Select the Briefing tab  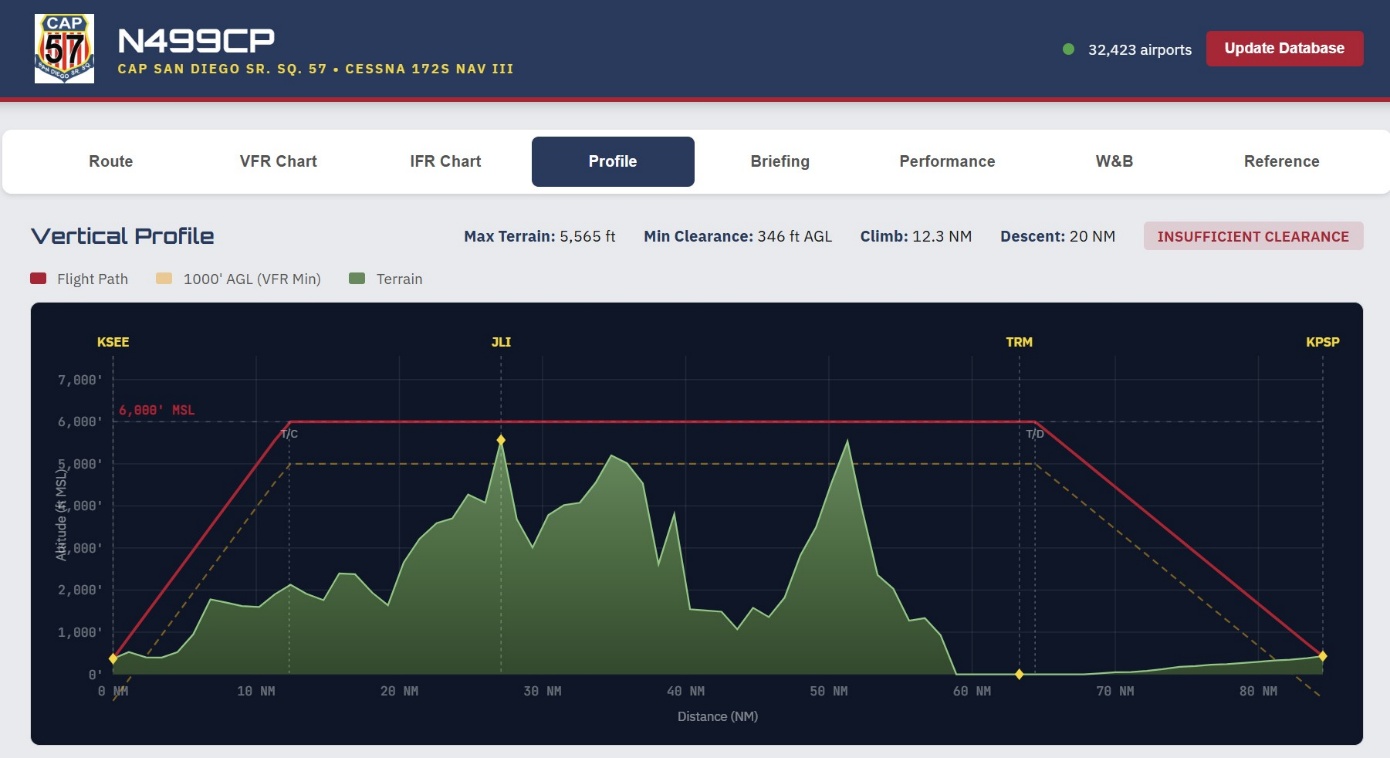780,161
